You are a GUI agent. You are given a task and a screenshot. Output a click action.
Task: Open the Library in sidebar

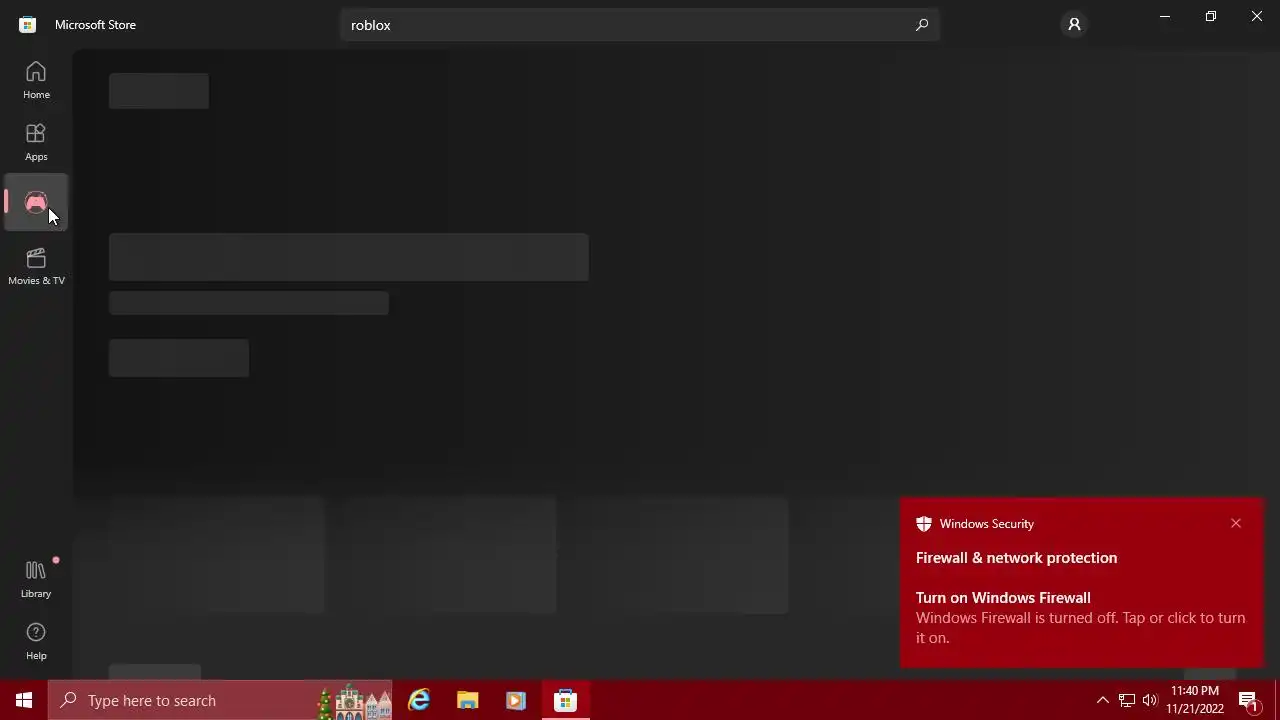[36, 579]
